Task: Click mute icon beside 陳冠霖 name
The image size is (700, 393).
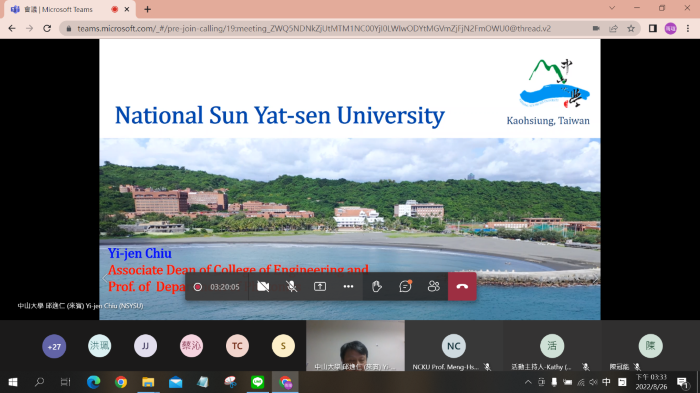Action: coord(637,367)
